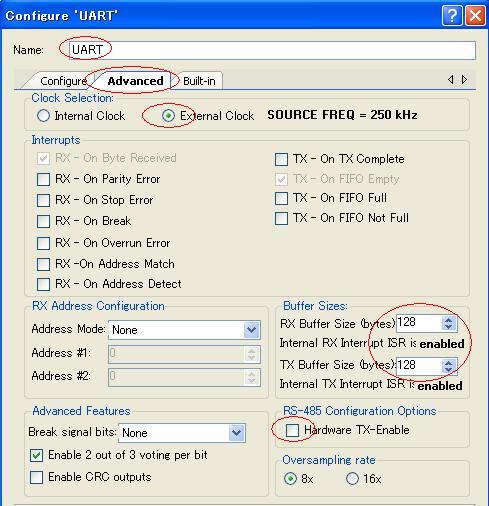Toggle Enable 2 out of 3 voting
The width and height of the screenshot is (489, 506).
point(36,455)
